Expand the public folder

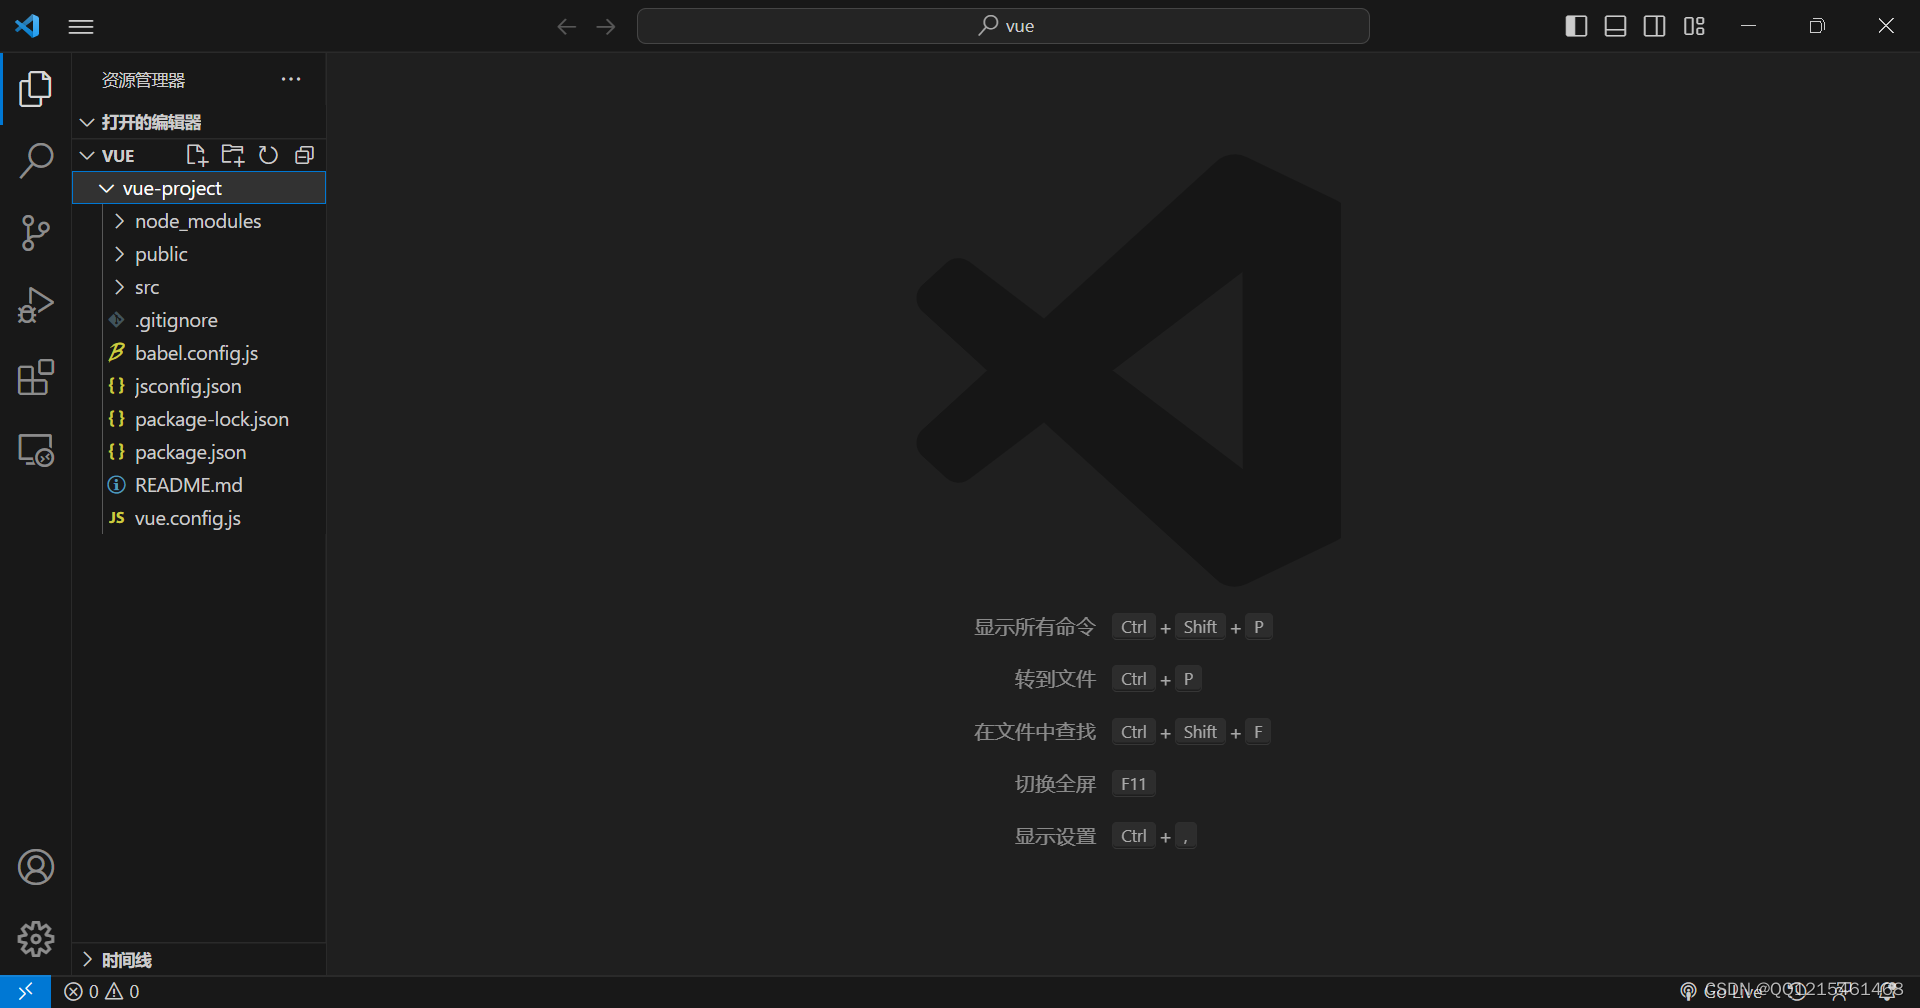[199, 254]
